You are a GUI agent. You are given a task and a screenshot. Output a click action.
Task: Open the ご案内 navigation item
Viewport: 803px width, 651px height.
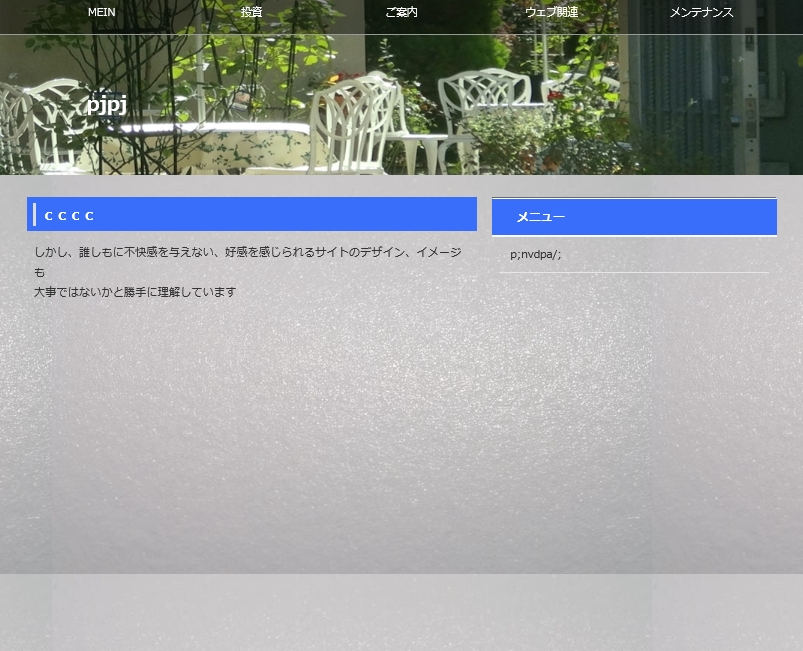point(402,12)
